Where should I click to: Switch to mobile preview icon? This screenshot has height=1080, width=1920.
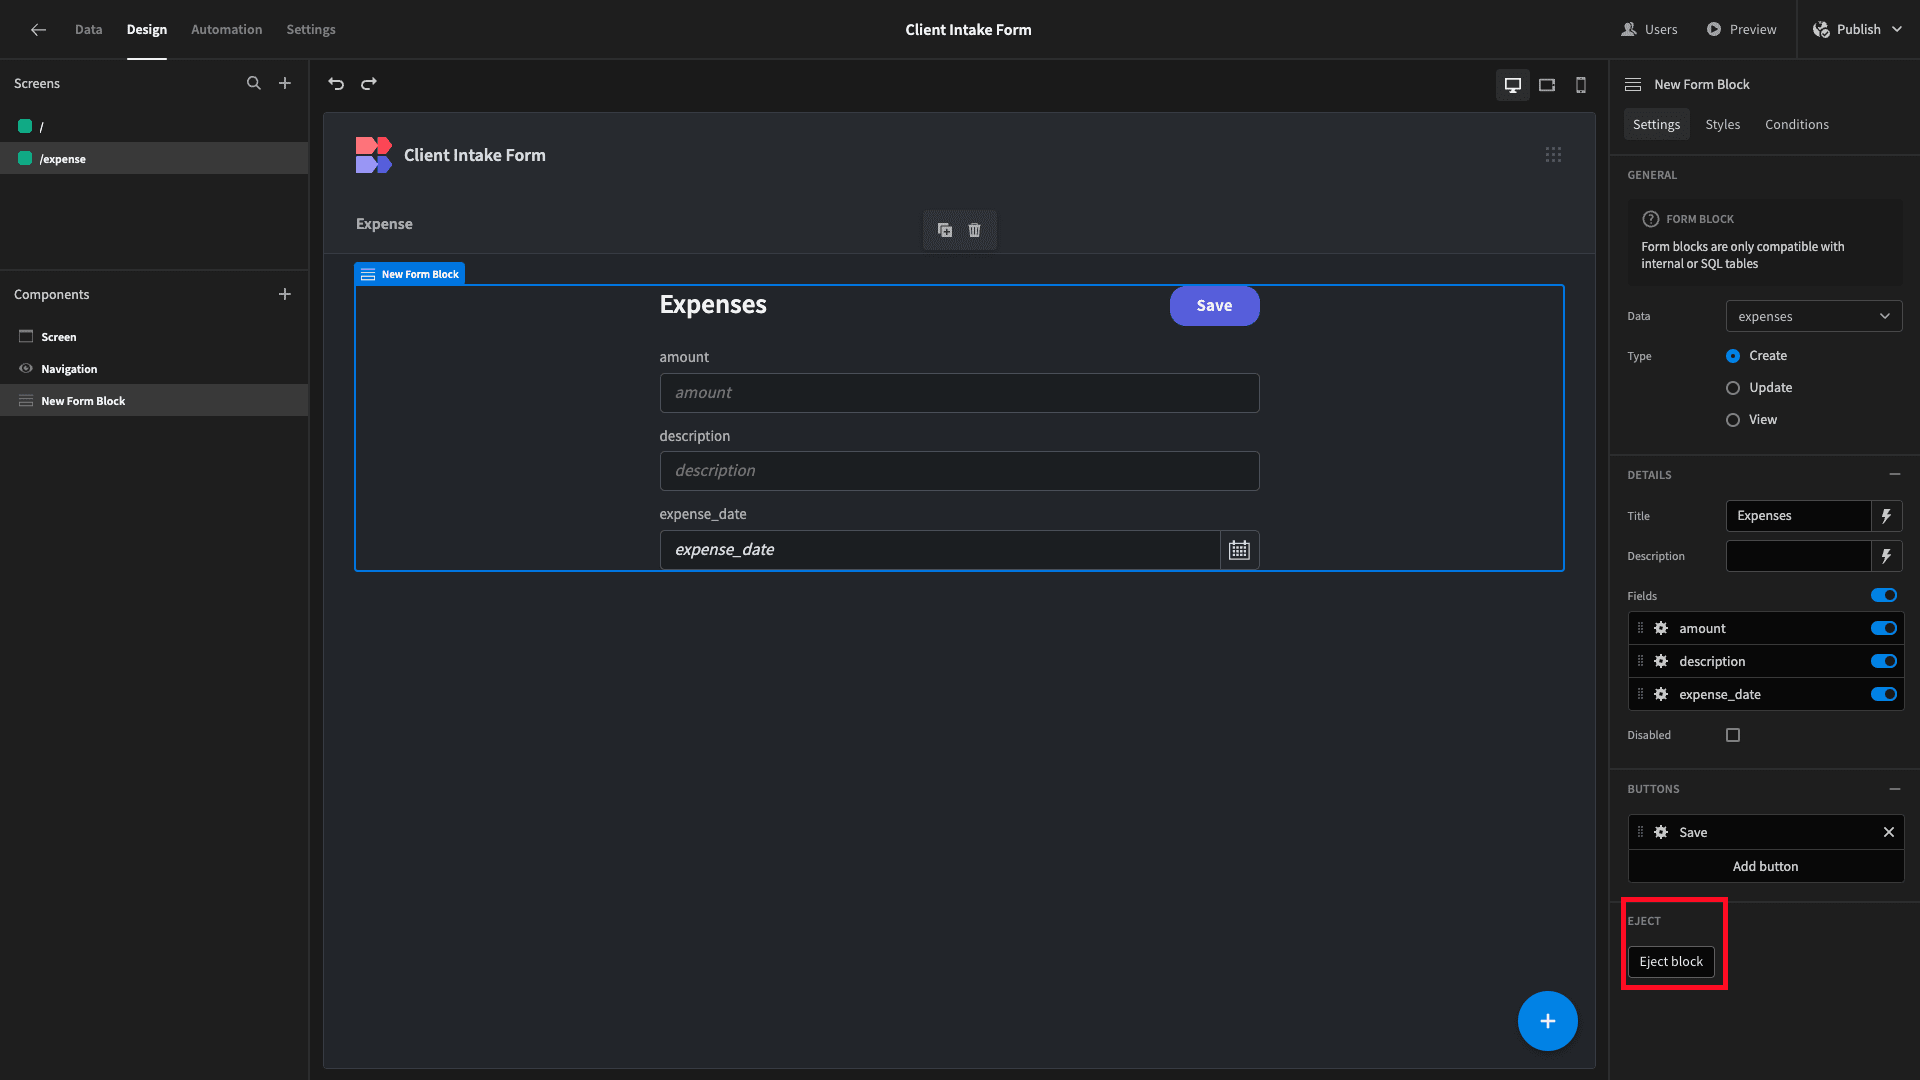coord(1581,85)
